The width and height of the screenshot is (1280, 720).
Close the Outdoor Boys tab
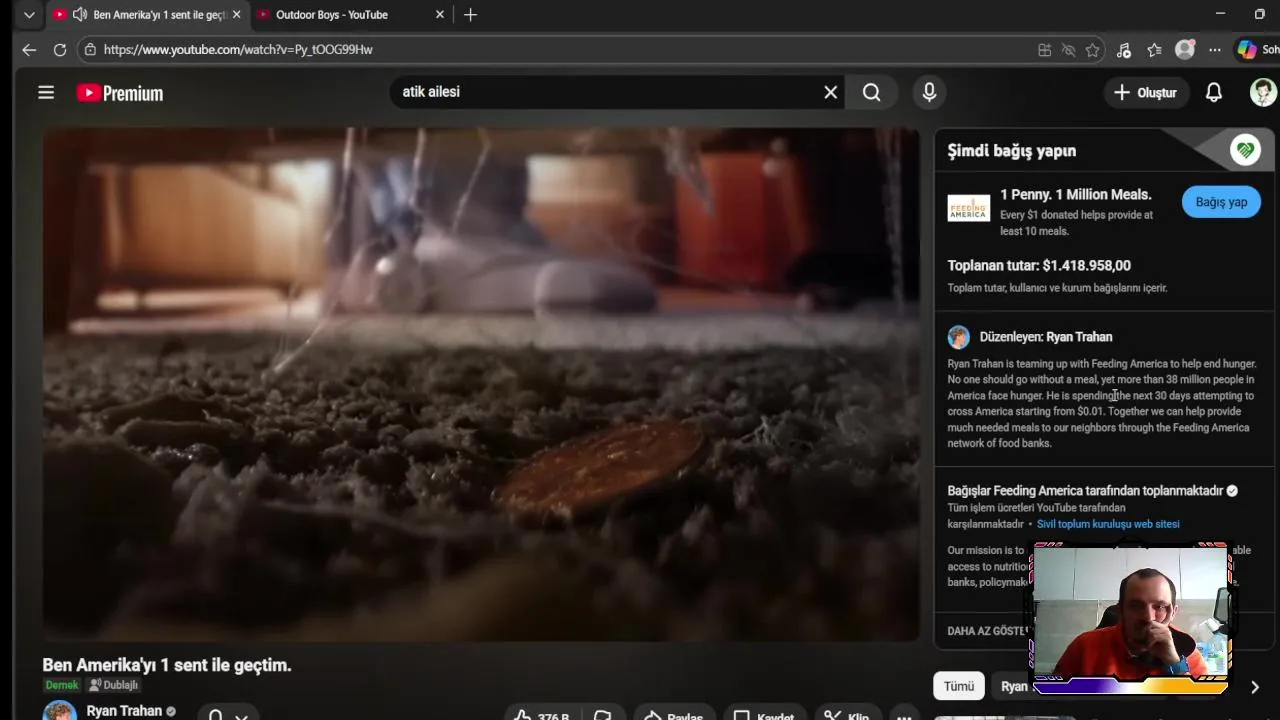(440, 15)
